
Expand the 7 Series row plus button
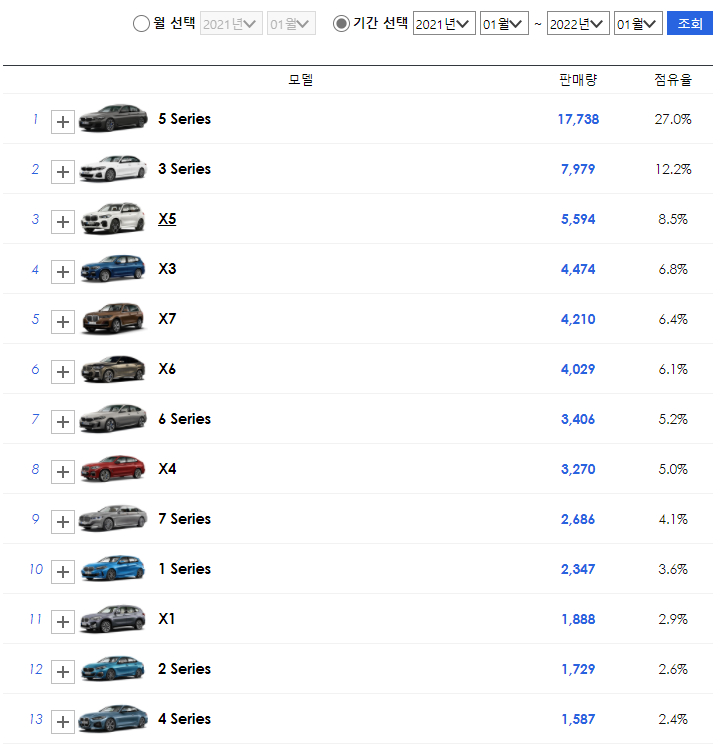(63, 522)
